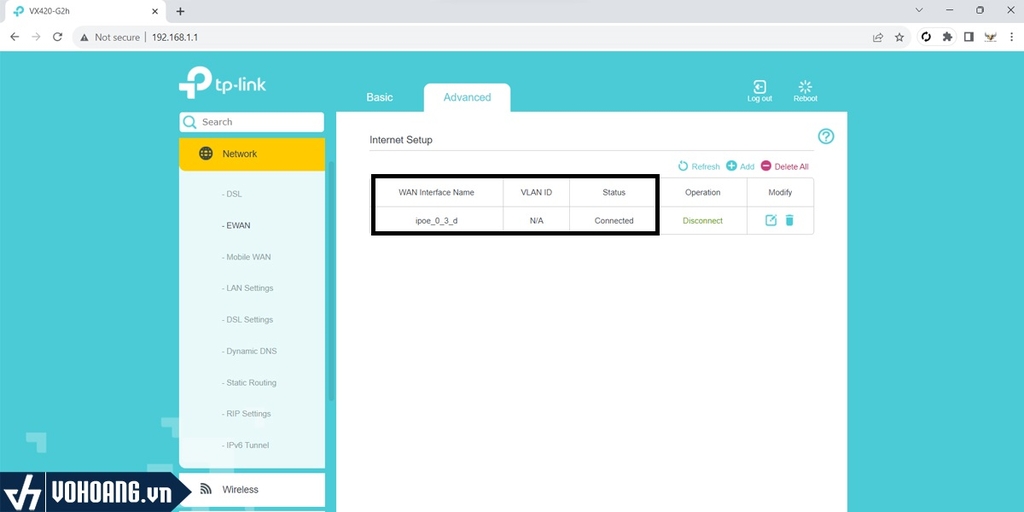Open LAN Settings
The image size is (1024, 512).
point(248,288)
